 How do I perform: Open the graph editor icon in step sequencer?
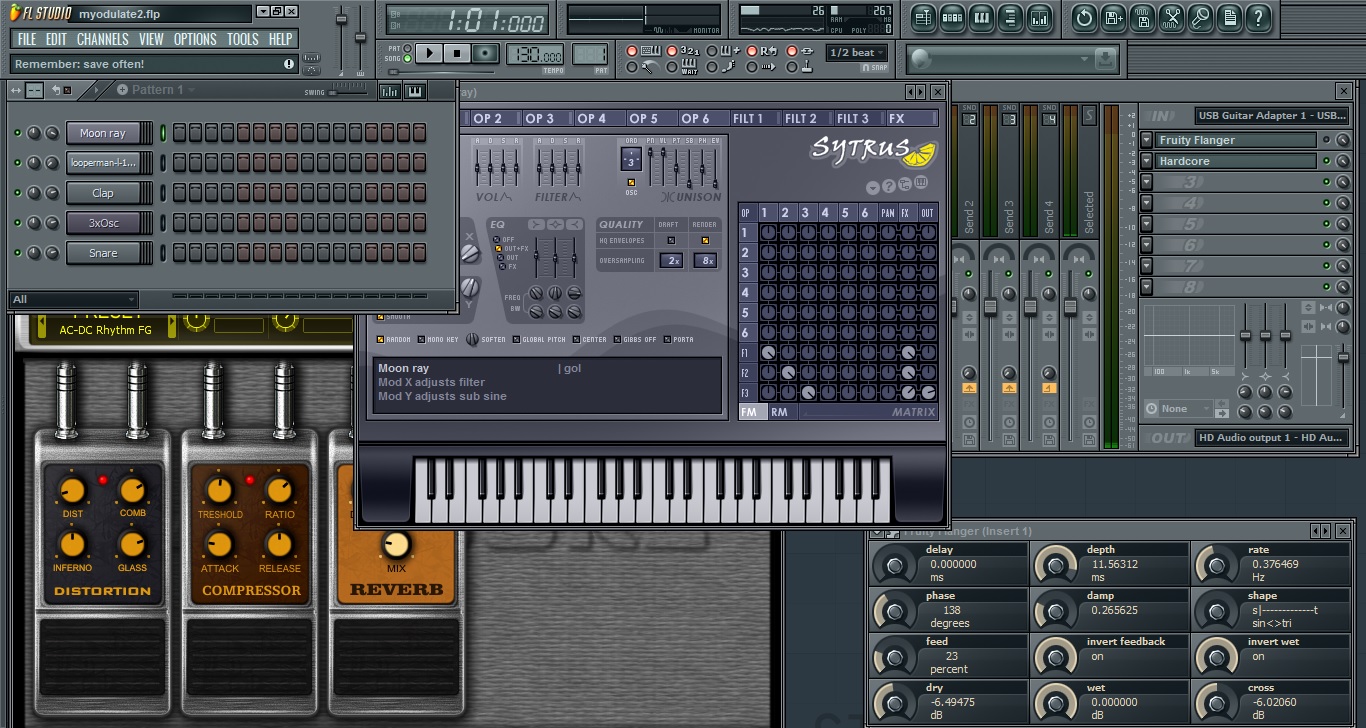coord(389,91)
